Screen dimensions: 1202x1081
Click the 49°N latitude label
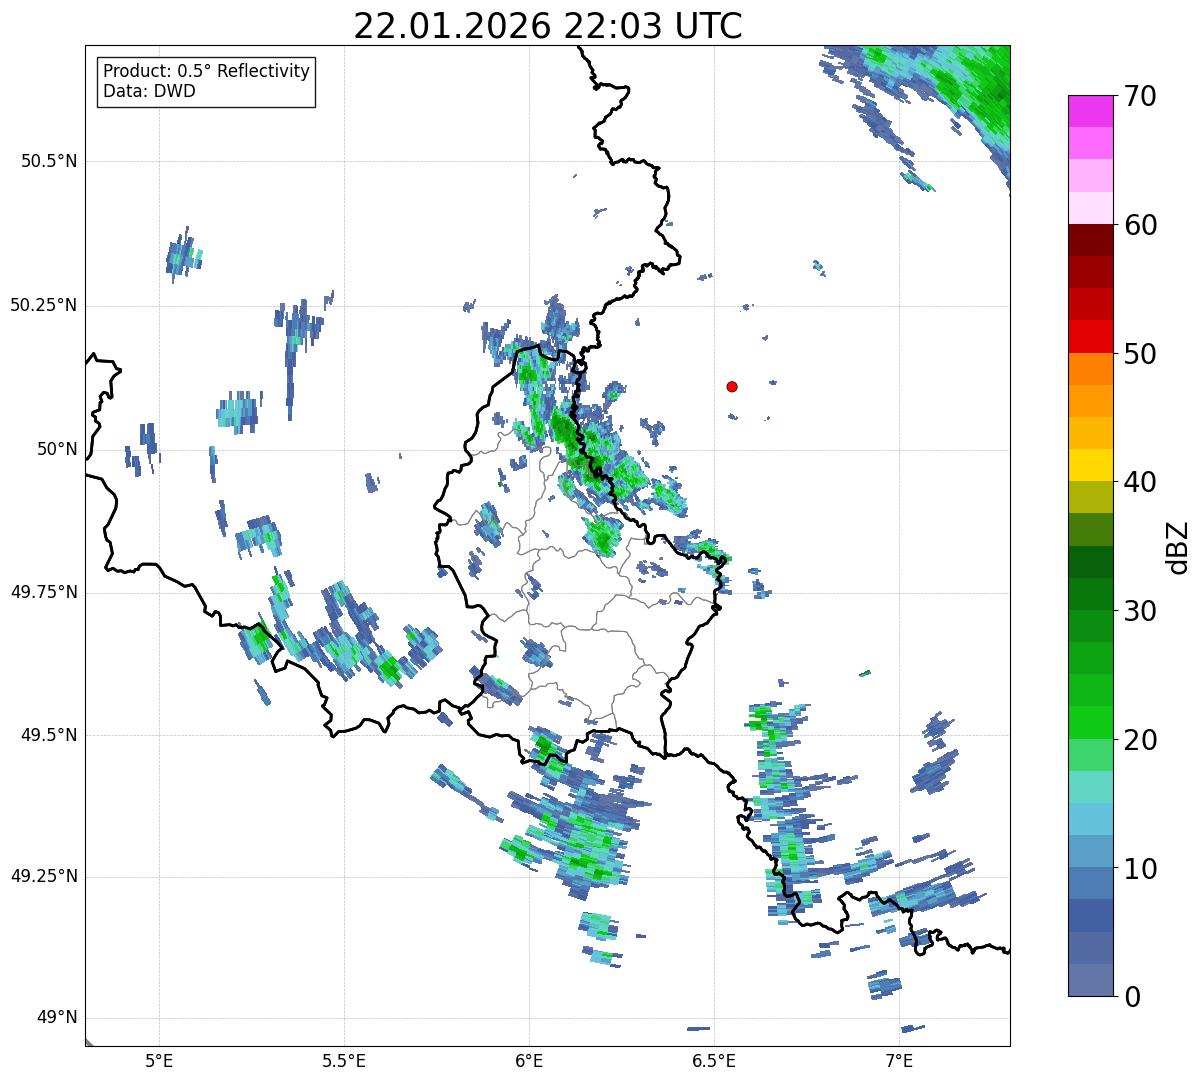pos(58,1018)
